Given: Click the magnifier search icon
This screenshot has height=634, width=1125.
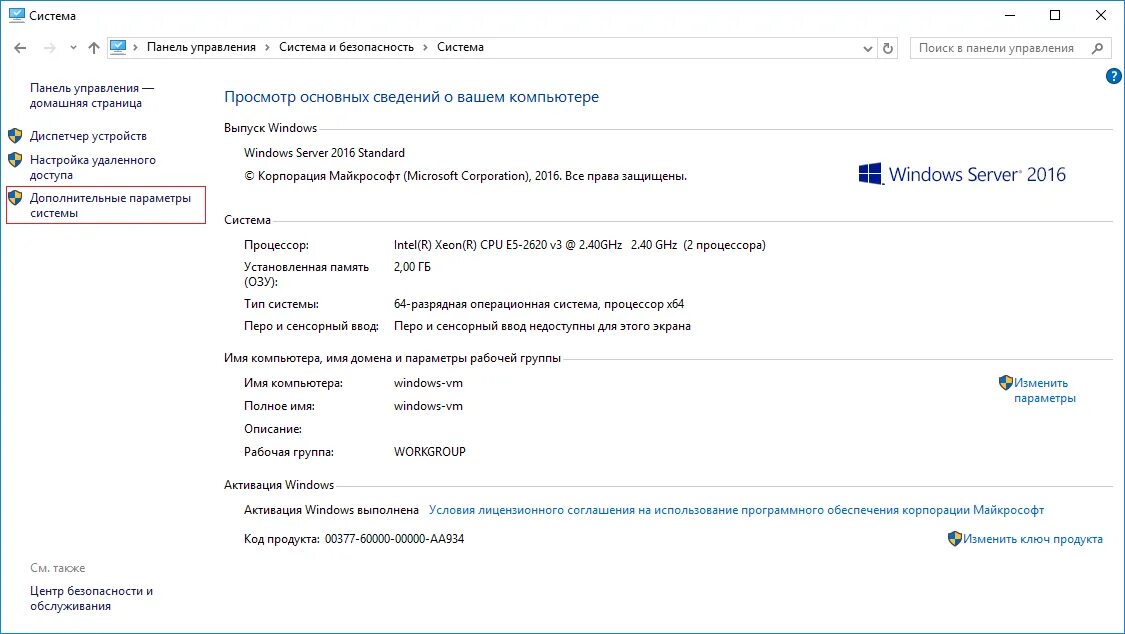Looking at the screenshot, I should [1097, 48].
